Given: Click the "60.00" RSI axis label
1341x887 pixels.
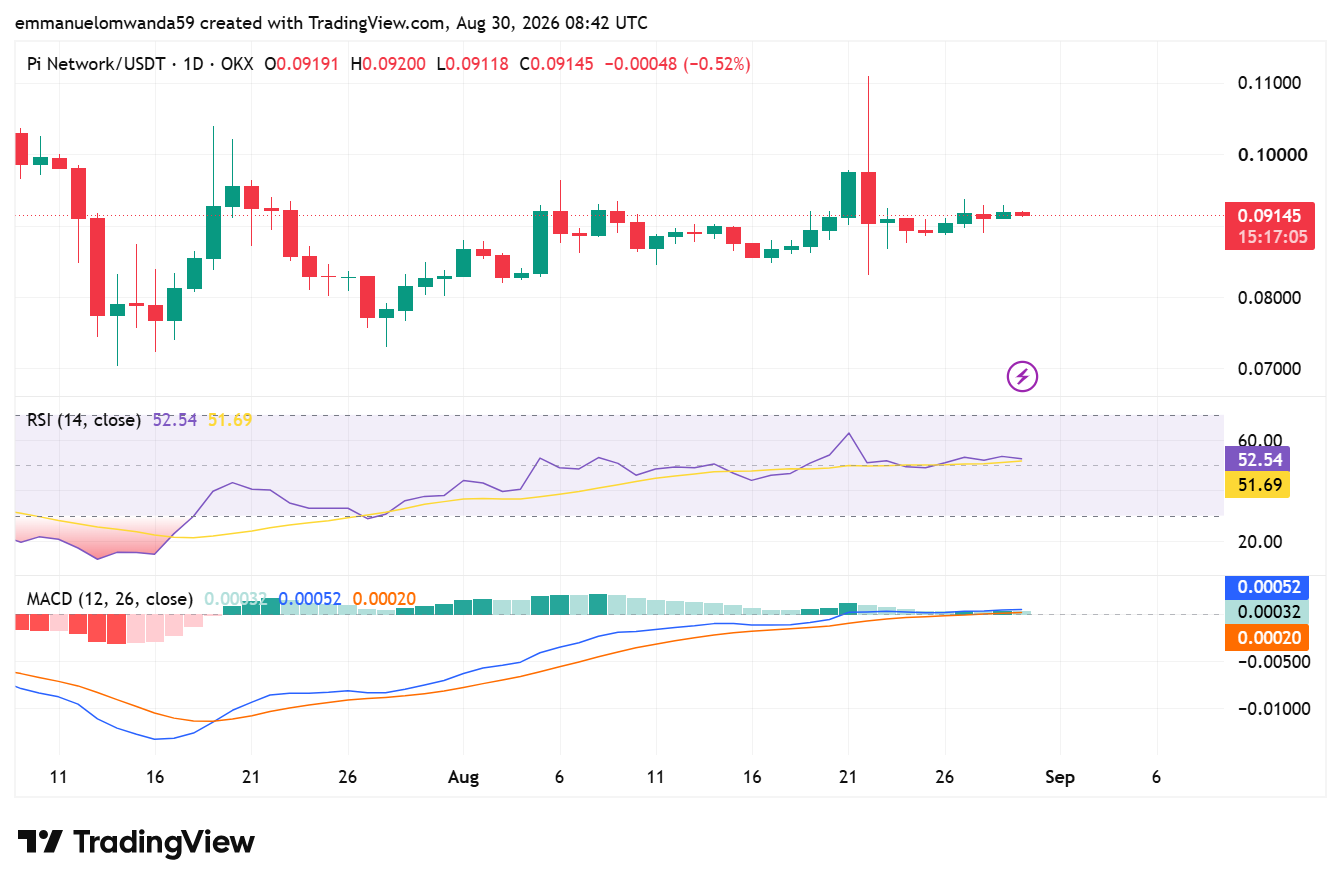Looking at the screenshot, I should [1259, 440].
